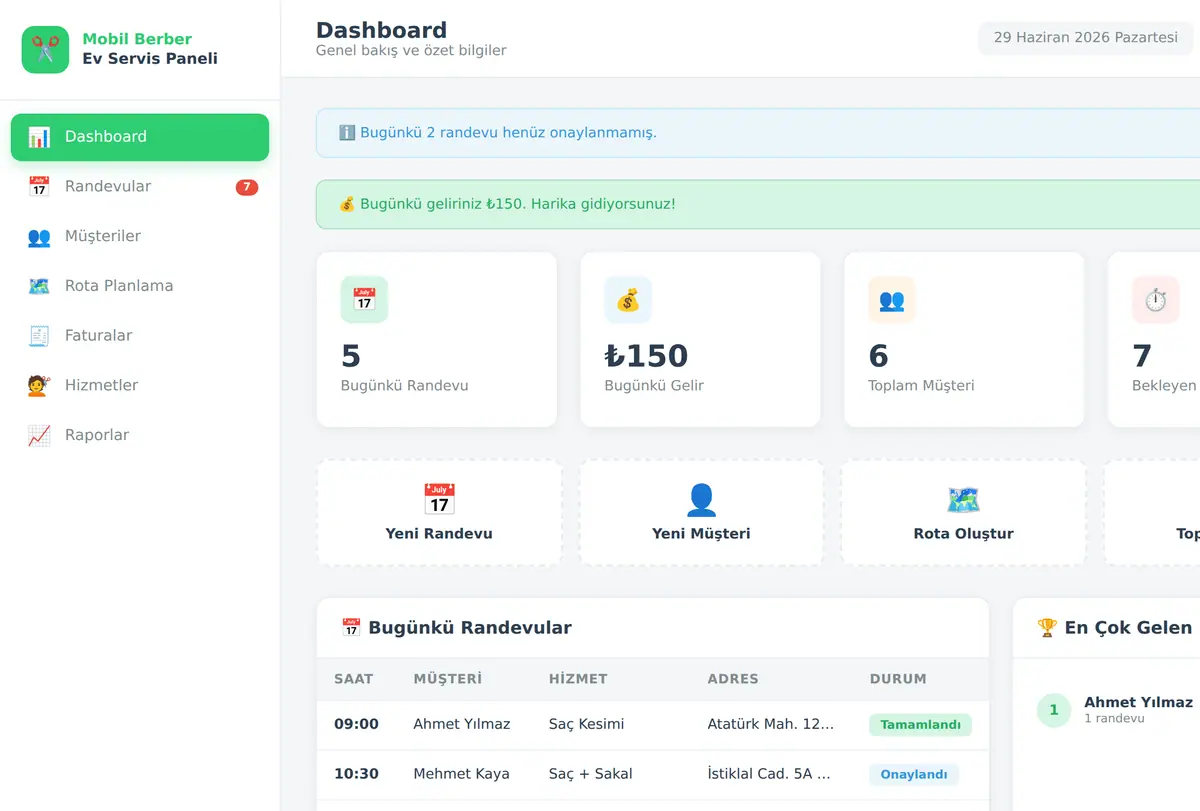This screenshot has width=1200, height=811.
Task: Click the MÜŞTERİ column header
Action: coord(448,679)
